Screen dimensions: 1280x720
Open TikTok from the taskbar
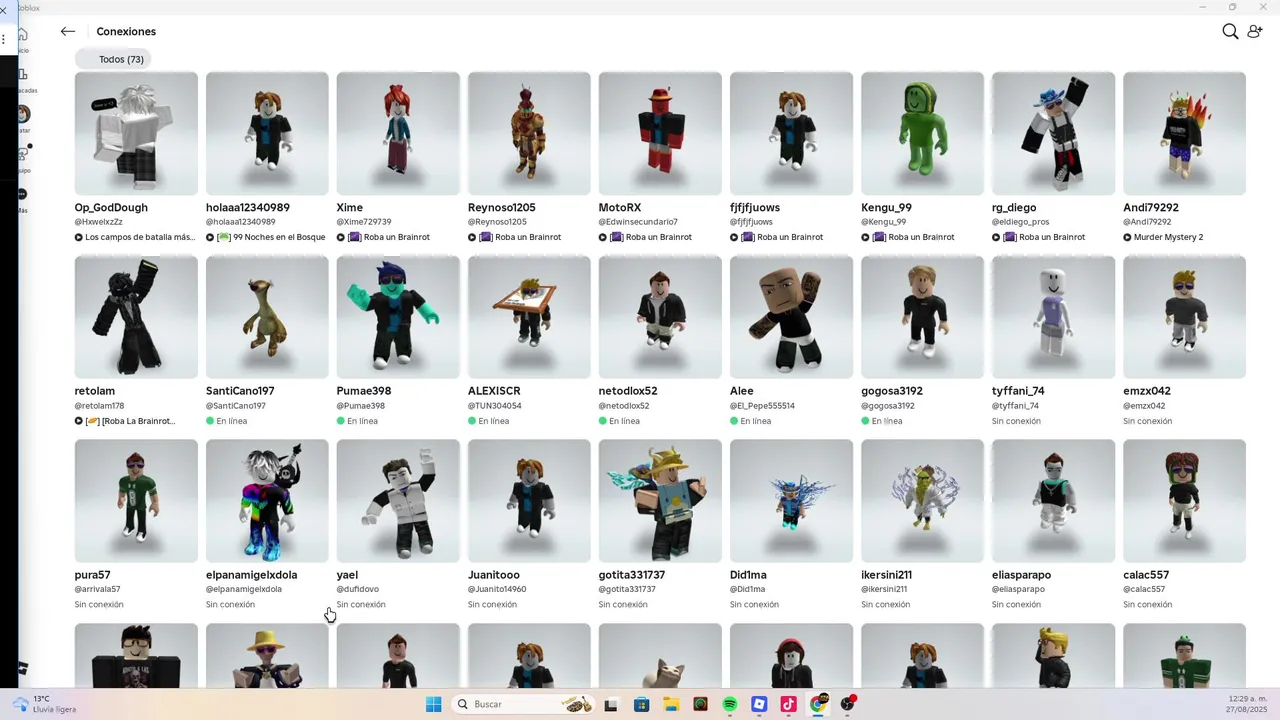pos(788,704)
